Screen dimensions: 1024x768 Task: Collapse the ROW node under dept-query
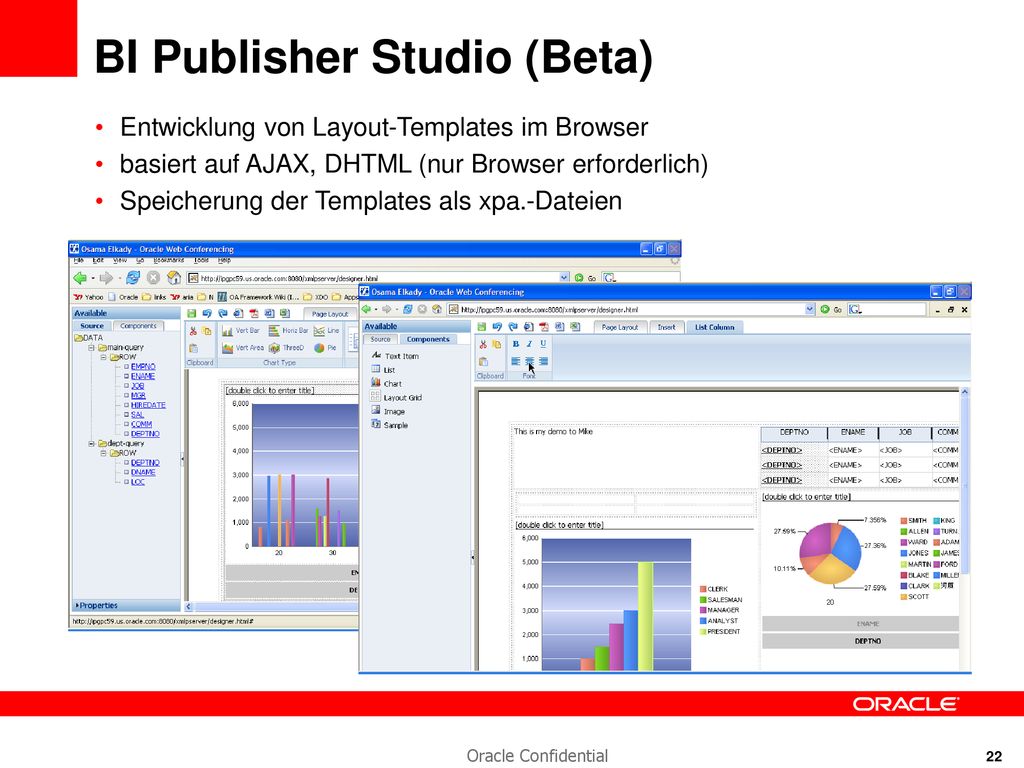(x=103, y=453)
